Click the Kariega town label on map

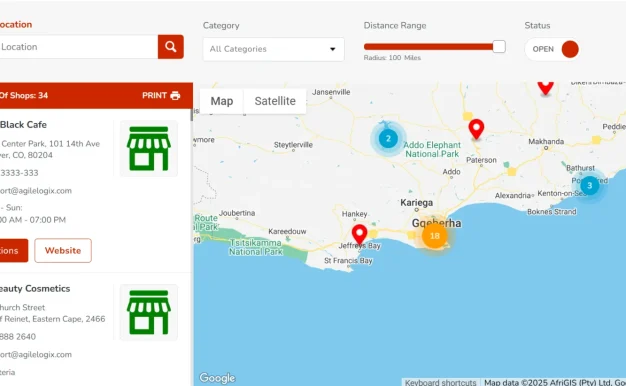pos(416,202)
